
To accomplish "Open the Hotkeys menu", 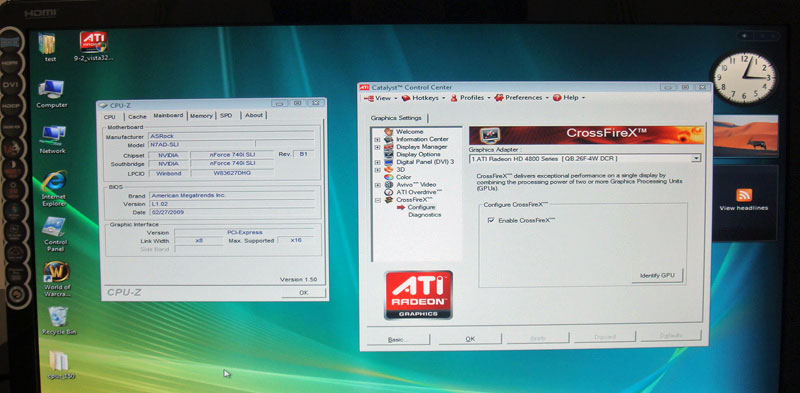I will point(423,97).
